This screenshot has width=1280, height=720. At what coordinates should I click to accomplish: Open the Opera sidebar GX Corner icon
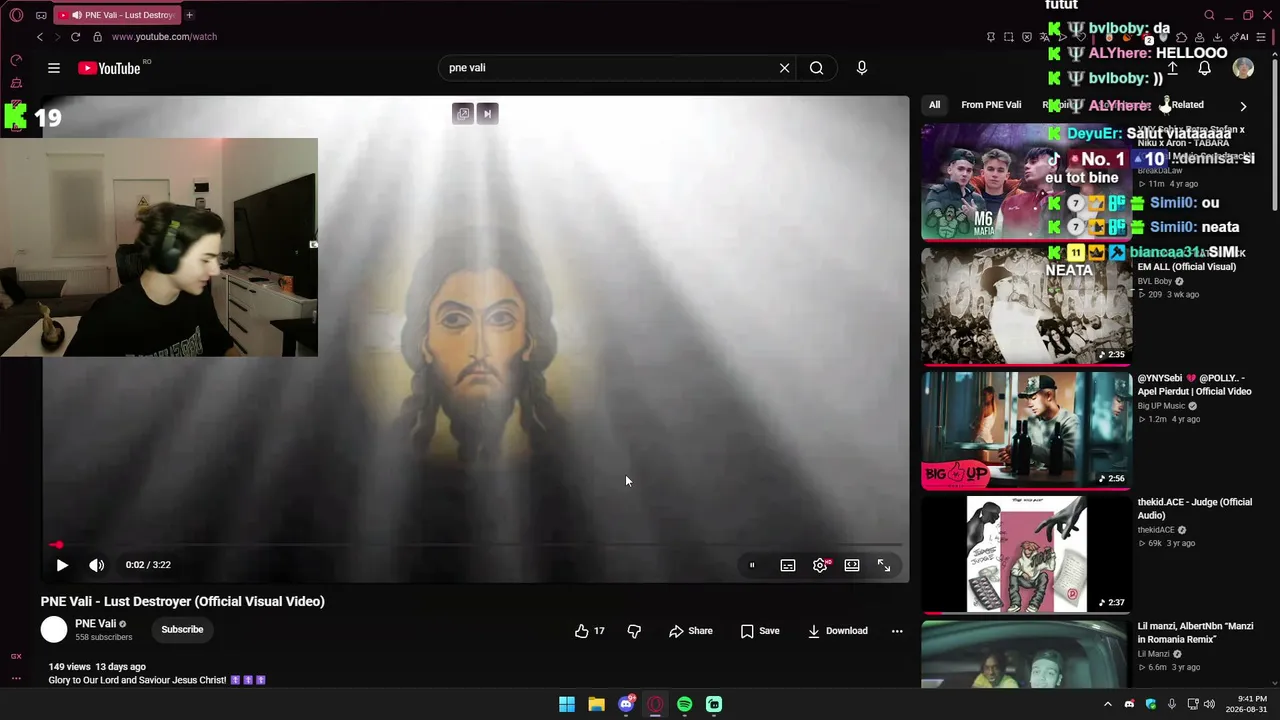click(16, 657)
